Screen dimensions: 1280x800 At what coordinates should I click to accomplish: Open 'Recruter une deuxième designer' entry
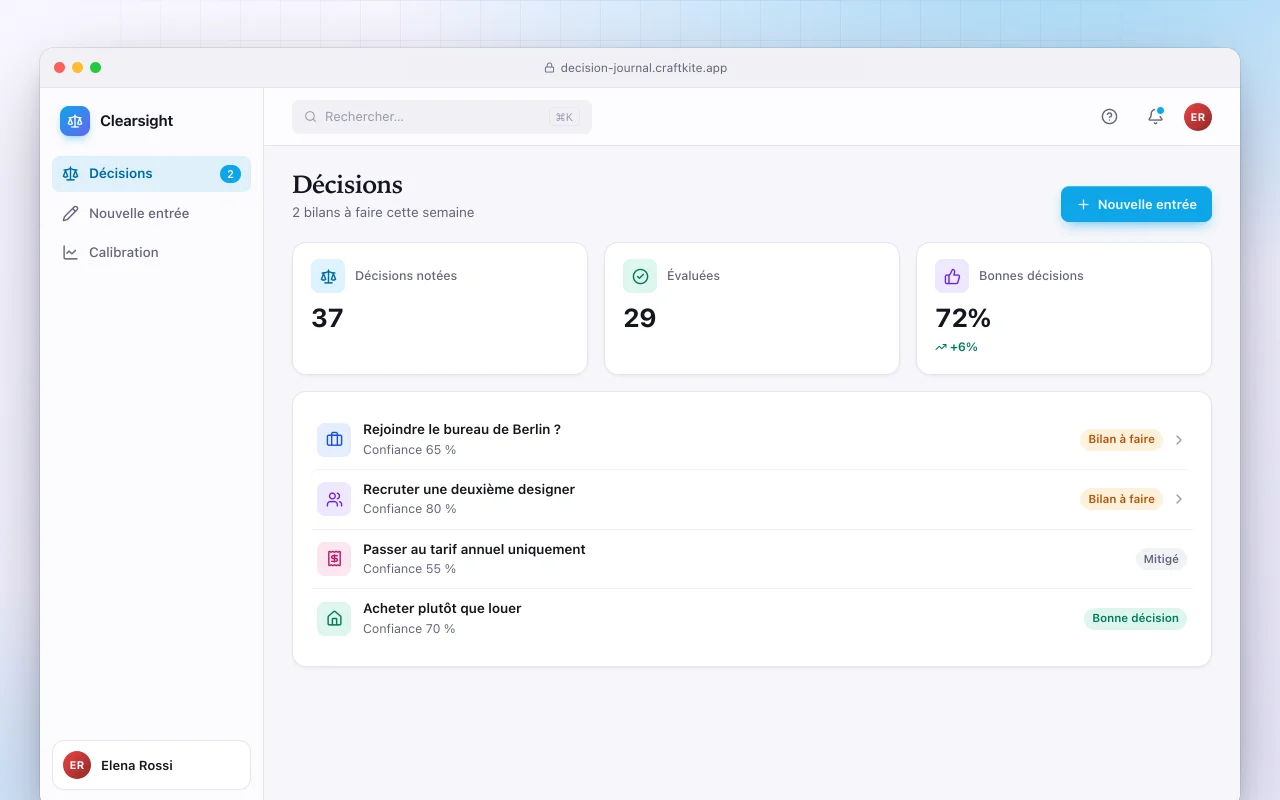[752, 499]
